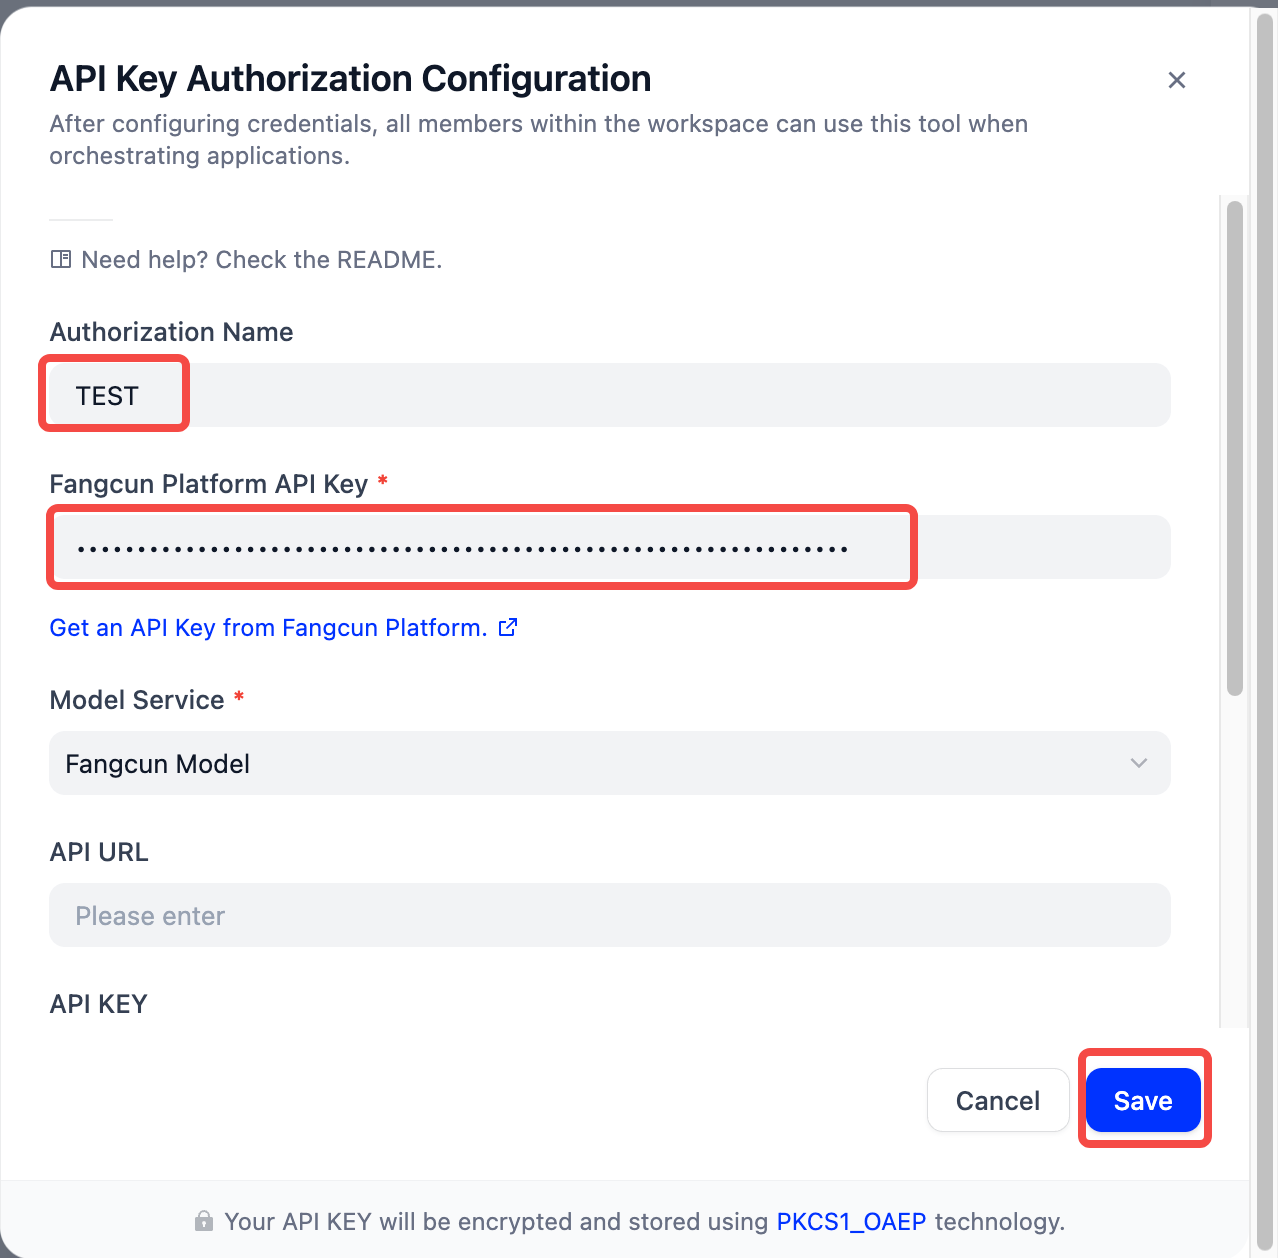Image resolution: width=1278 pixels, height=1258 pixels.
Task: Click the README book icon
Action: pos(61,260)
